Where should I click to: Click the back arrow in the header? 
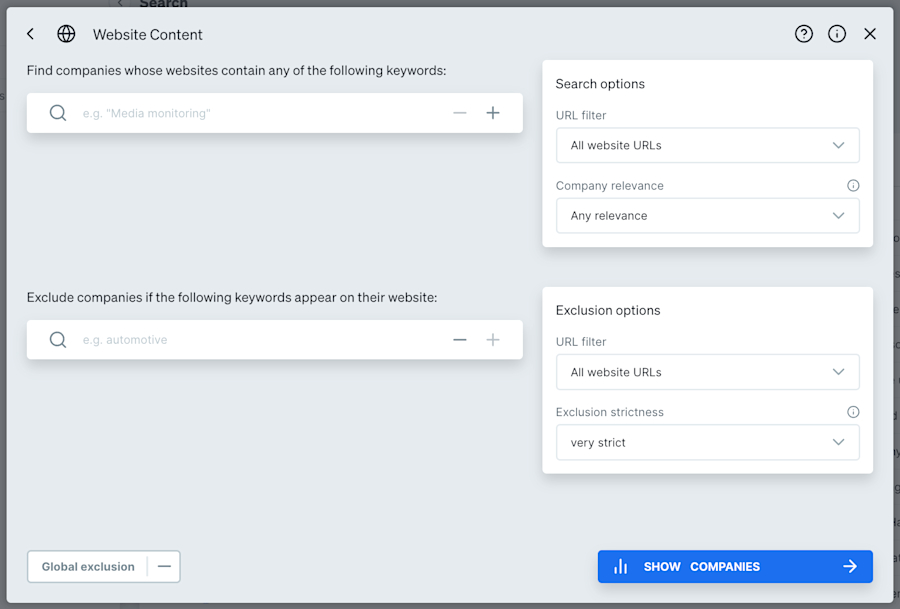30,33
